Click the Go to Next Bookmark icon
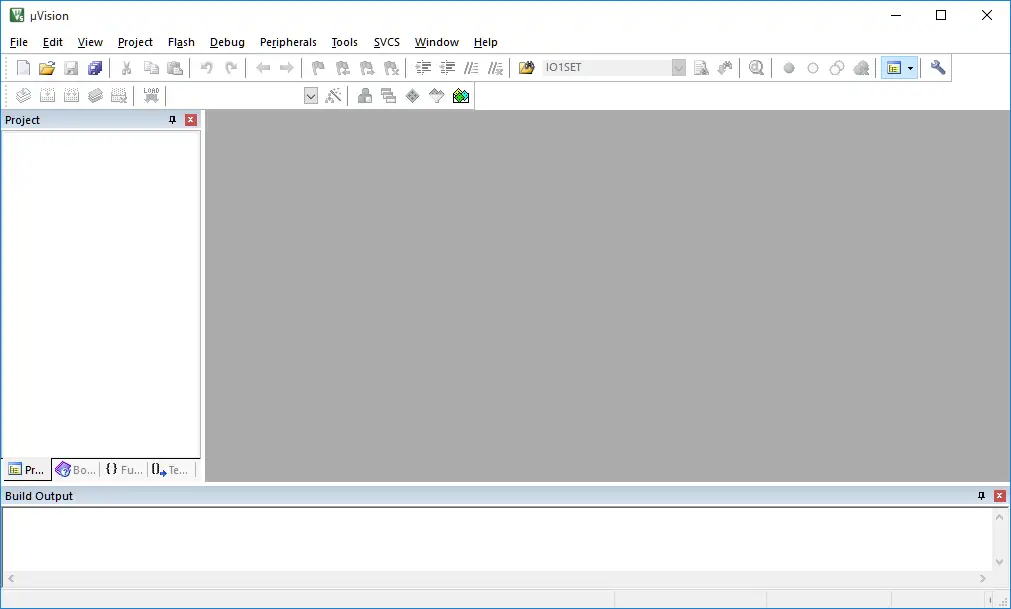This screenshot has width=1011, height=609. coord(366,68)
